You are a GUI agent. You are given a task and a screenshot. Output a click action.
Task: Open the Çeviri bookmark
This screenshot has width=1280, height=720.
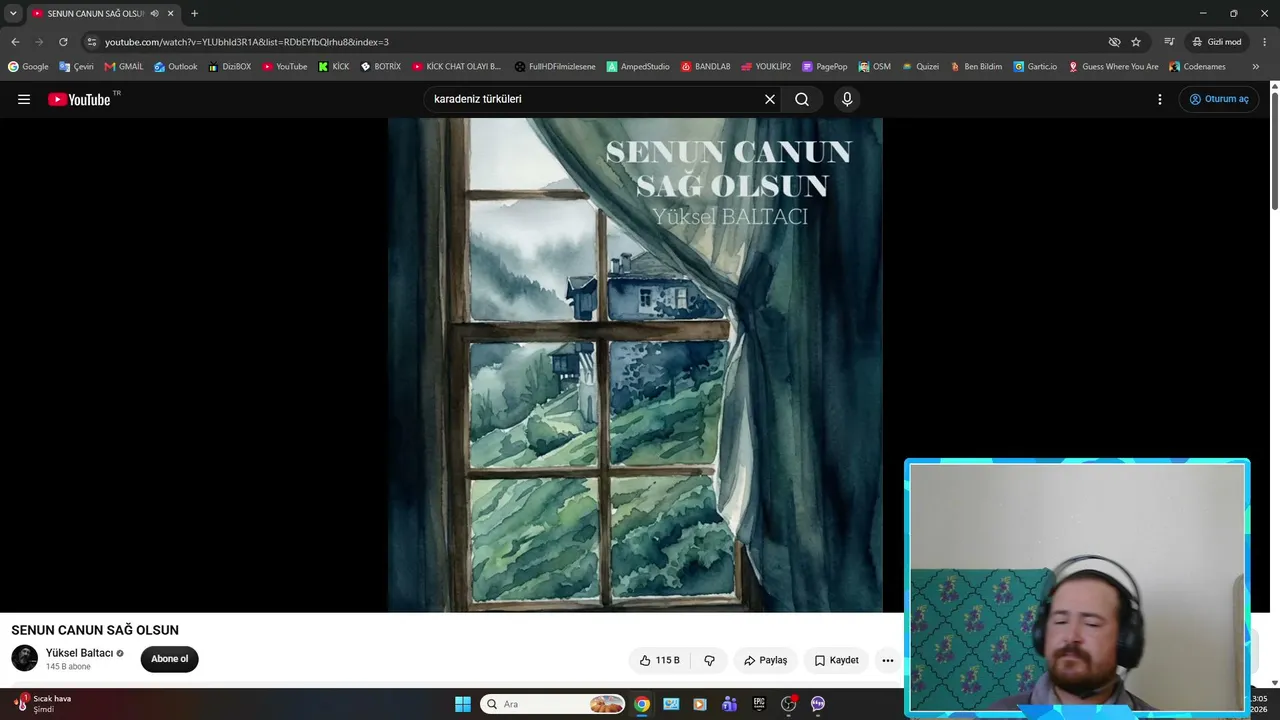click(x=76, y=67)
